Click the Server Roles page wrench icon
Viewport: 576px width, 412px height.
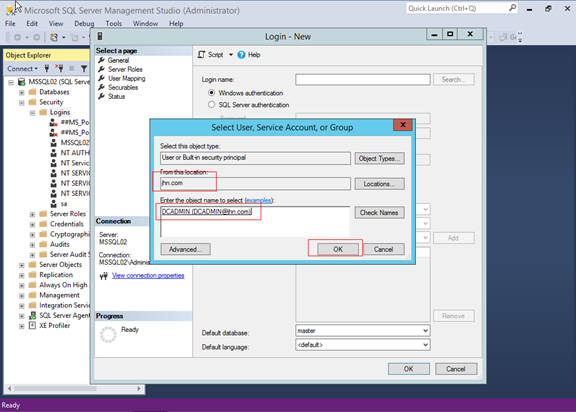tap(101, 69)
